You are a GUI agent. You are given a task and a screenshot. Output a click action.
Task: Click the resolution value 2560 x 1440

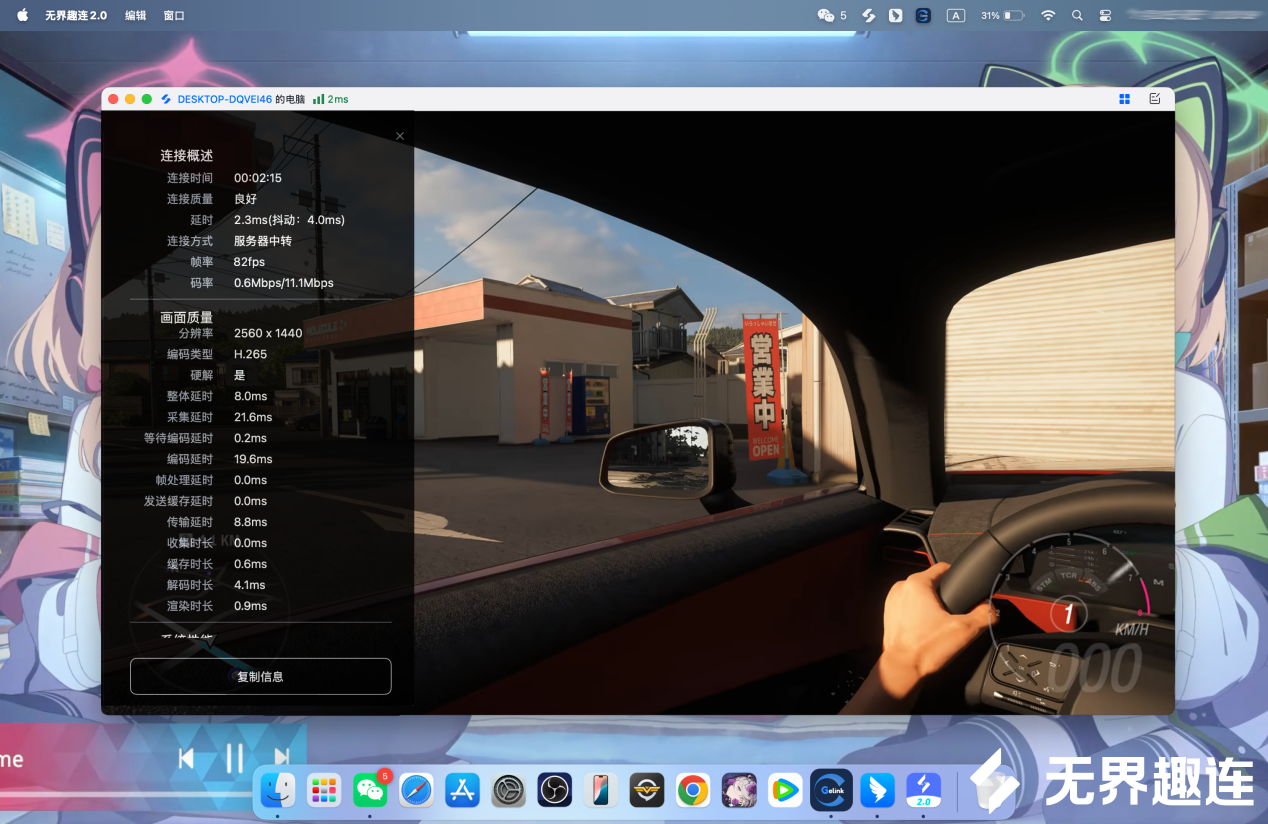pyautogui.click(x=268, y=333)
